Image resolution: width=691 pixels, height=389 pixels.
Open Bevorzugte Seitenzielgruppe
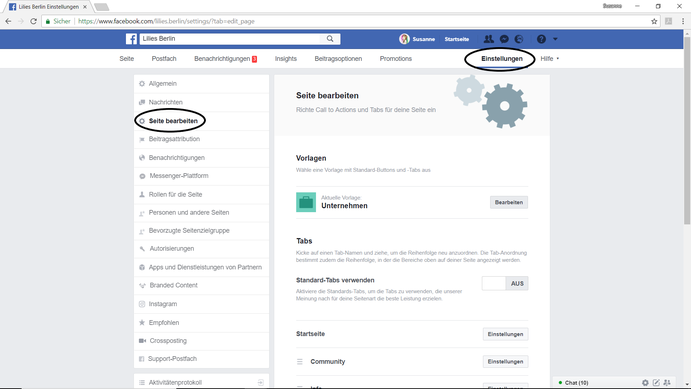point(201,230)
